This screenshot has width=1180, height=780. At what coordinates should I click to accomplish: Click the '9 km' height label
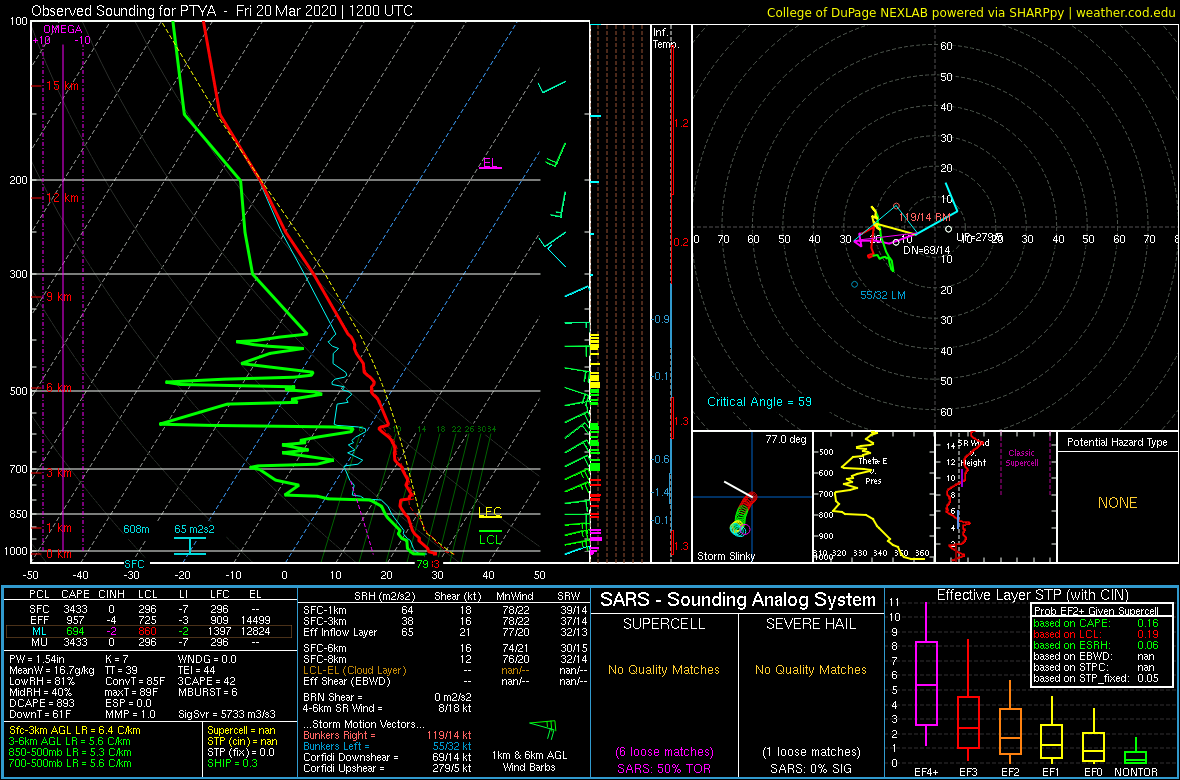tap(59, 297)
